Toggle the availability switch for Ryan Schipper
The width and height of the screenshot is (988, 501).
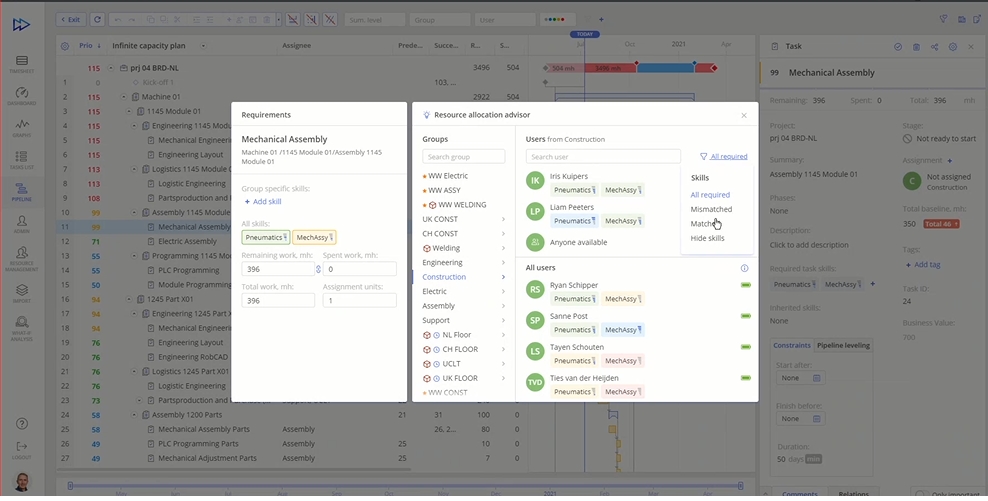(745, 286)
